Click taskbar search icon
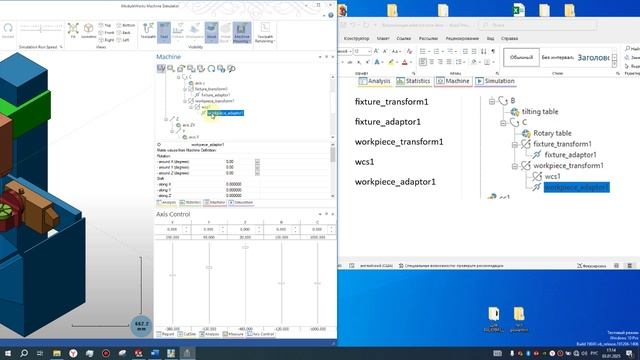 [x=24, y=353]
